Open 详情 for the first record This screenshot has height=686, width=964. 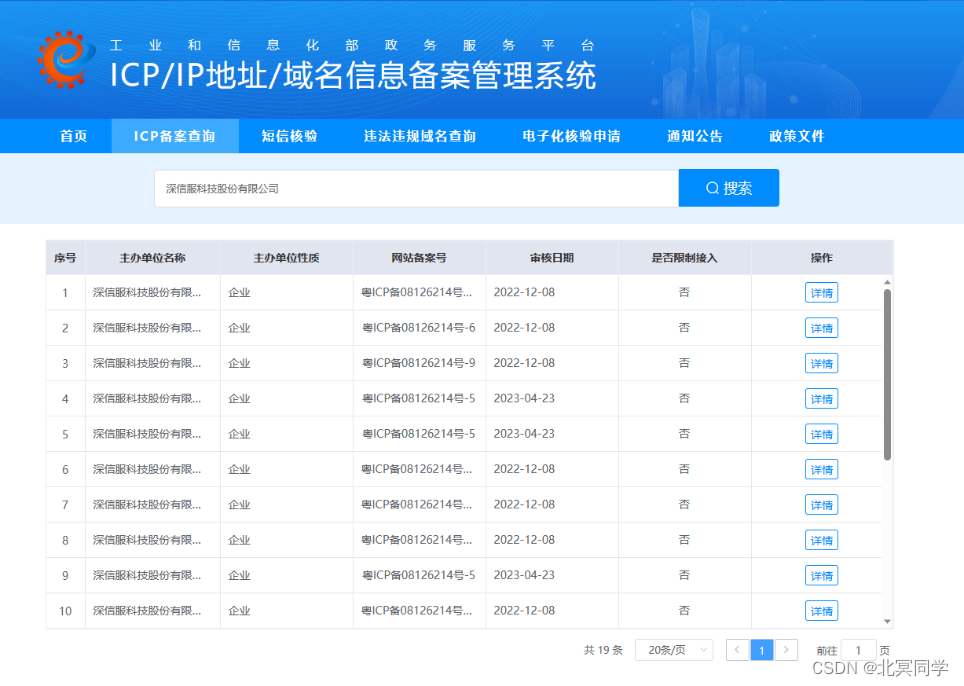pyautogui.click(x=821, y=292)
